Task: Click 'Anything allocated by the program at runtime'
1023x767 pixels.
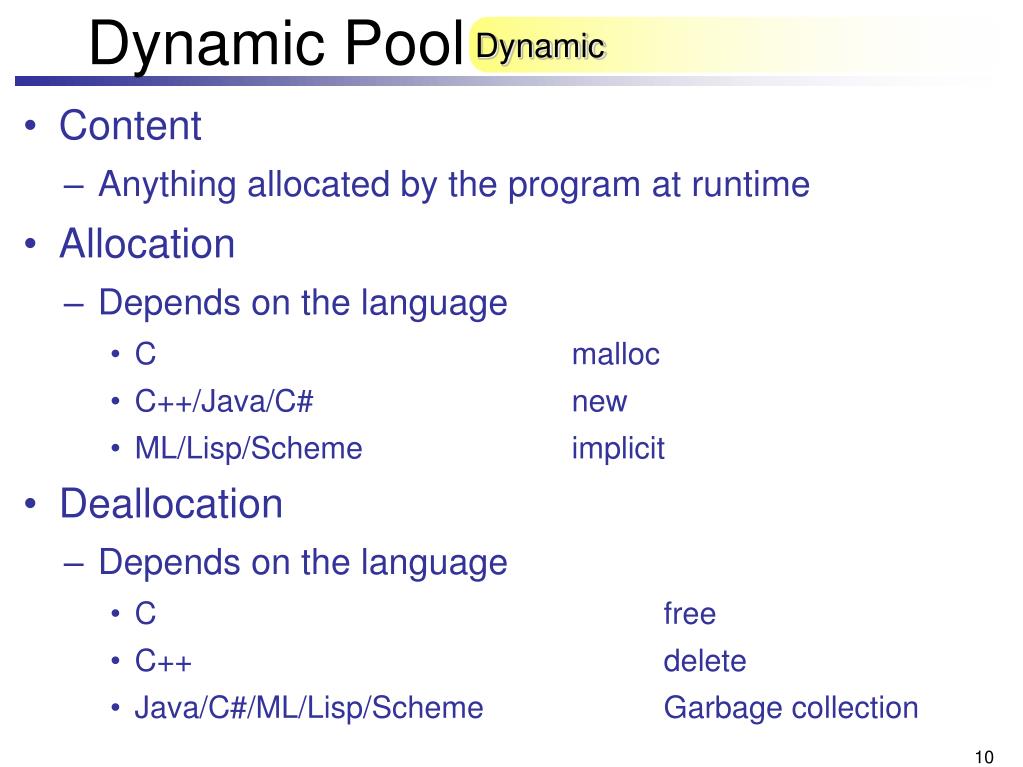Action: [454, 185]
